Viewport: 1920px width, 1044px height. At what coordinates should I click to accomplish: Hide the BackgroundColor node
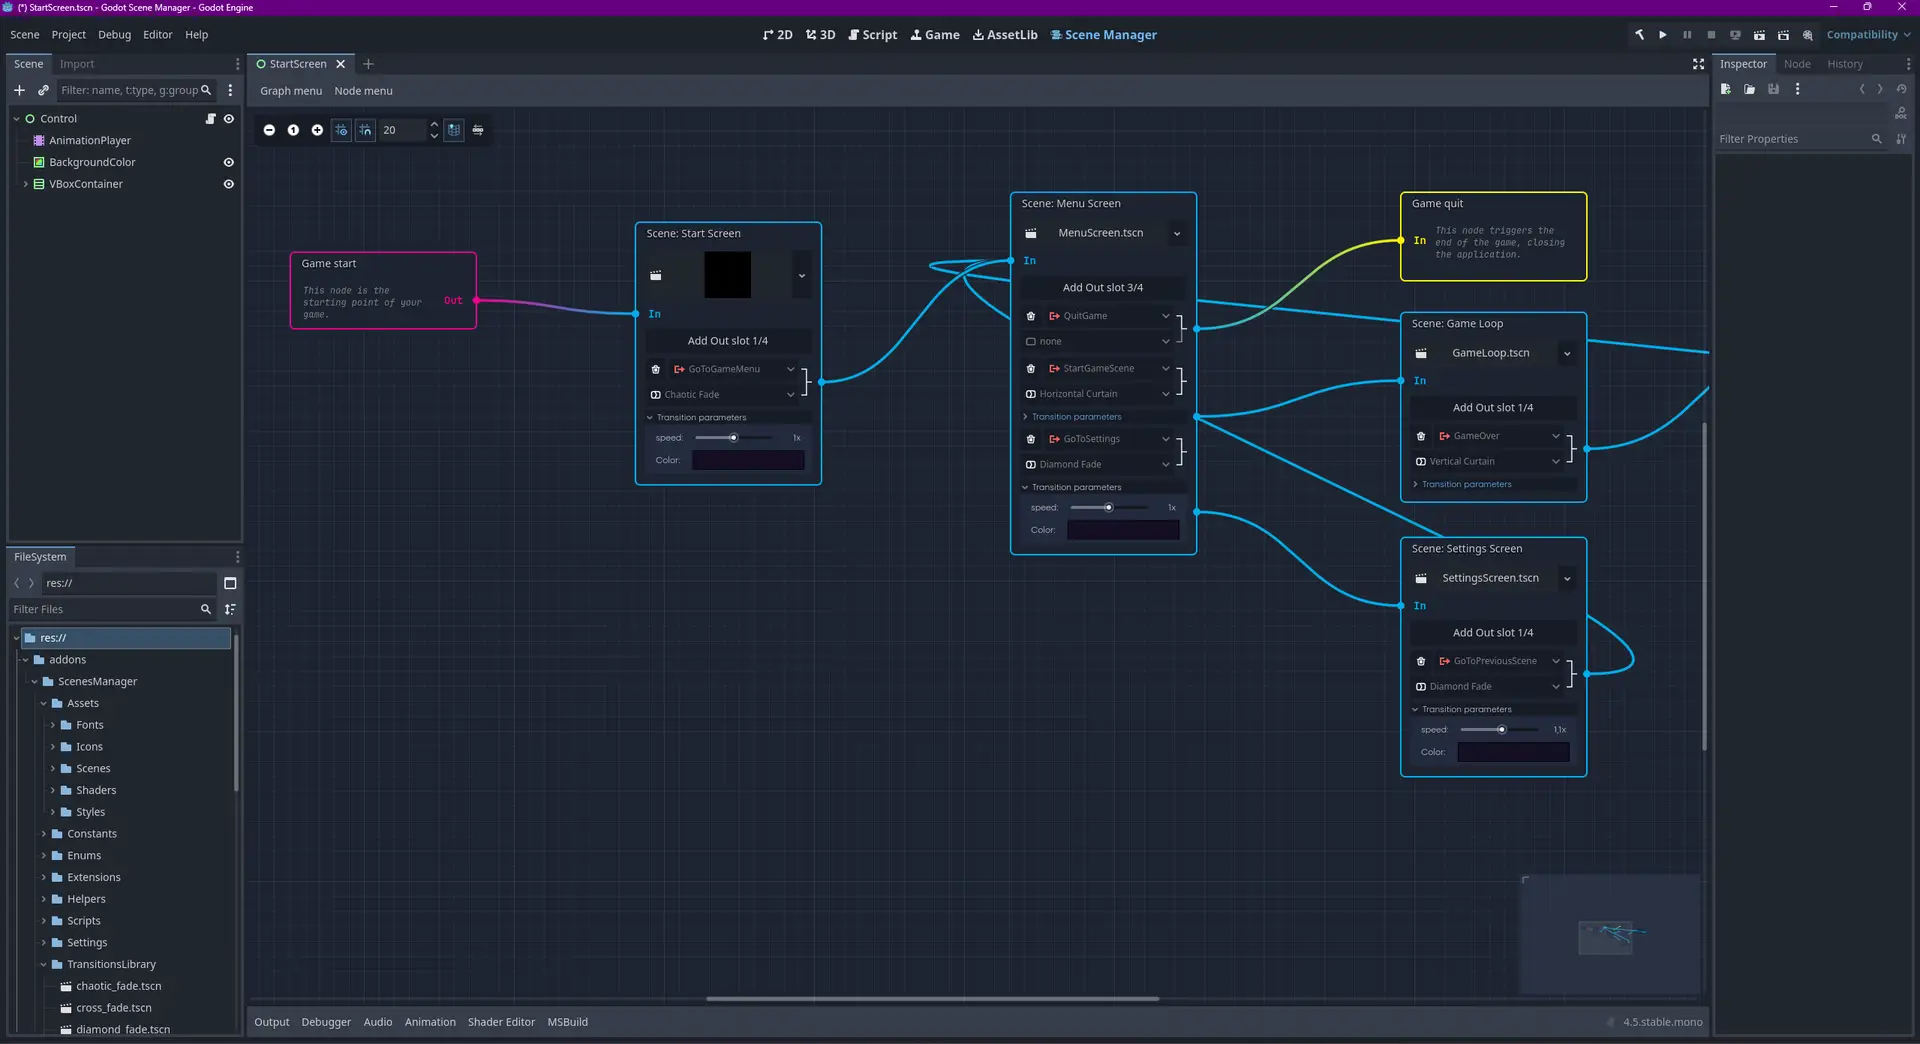pos(229,162)
